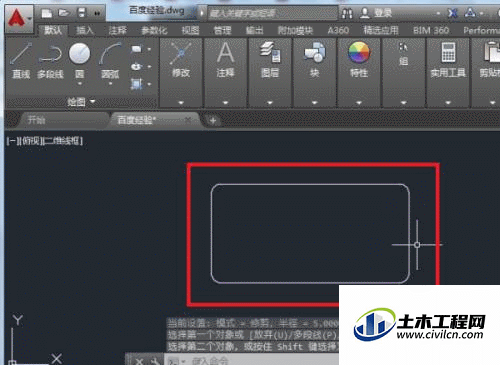Viewport: 500px width, 365px height.
Task: Click the New file icon in quick access toolbar
Action: 46,13
